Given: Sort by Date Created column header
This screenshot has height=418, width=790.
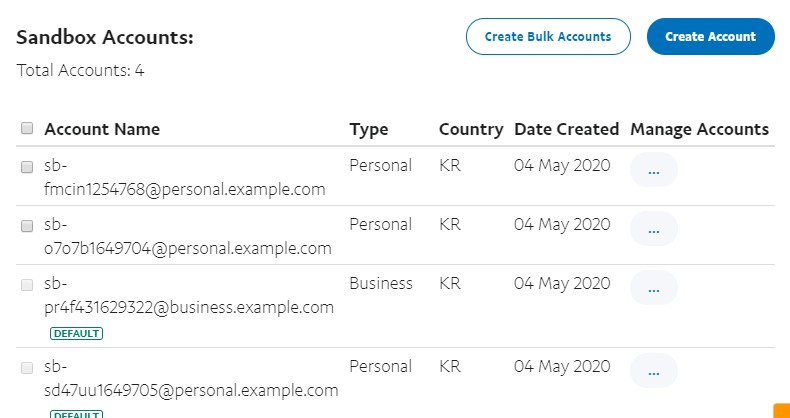Looking at the screenshot, I should pyautogui.click(x=566, y=129).
